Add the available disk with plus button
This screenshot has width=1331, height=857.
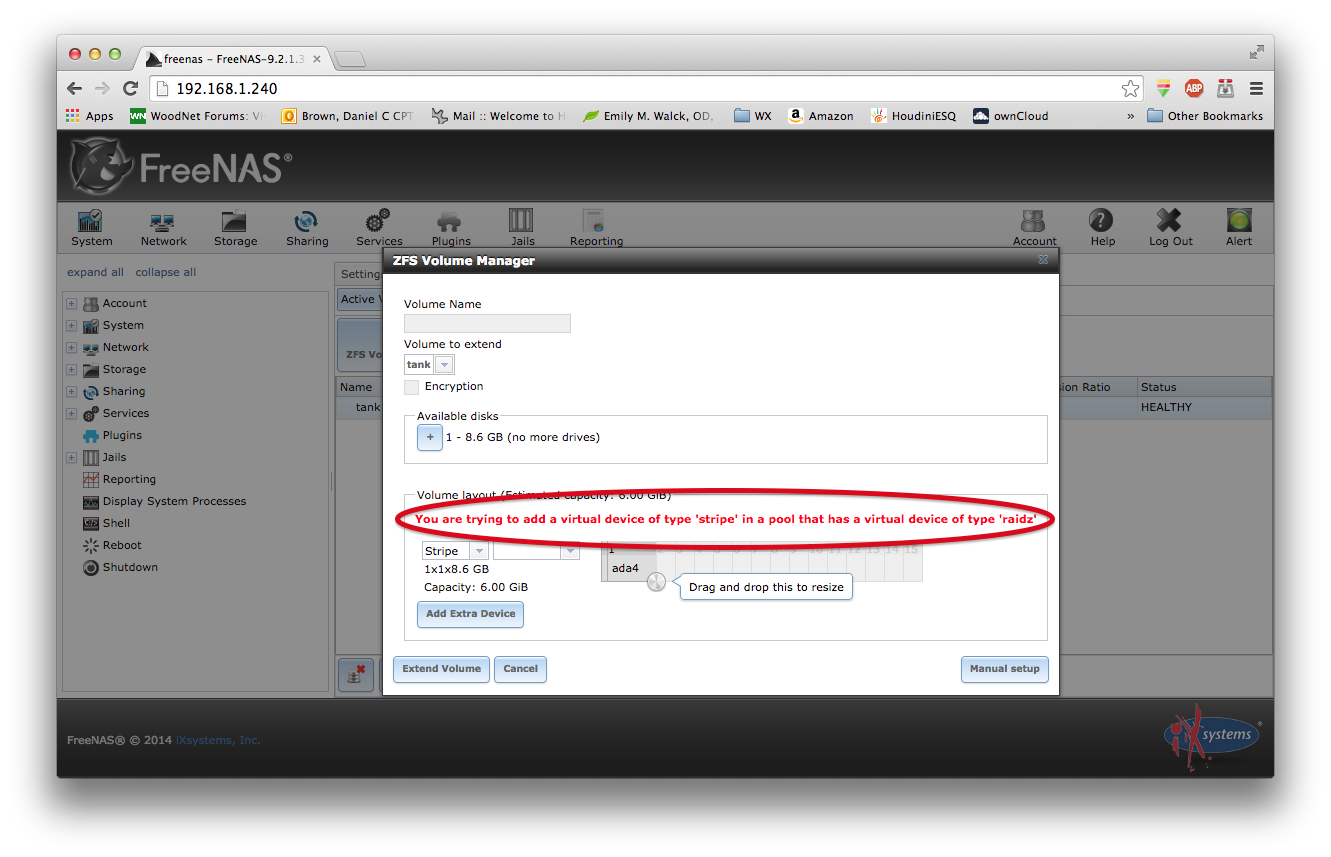coord(430,437)
